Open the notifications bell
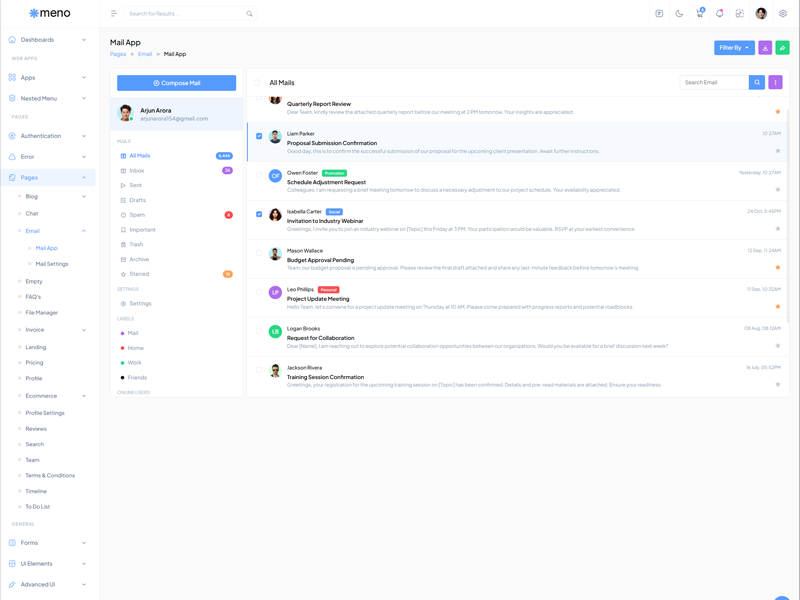This screenshot has width=800, height=600. [719, 14]
